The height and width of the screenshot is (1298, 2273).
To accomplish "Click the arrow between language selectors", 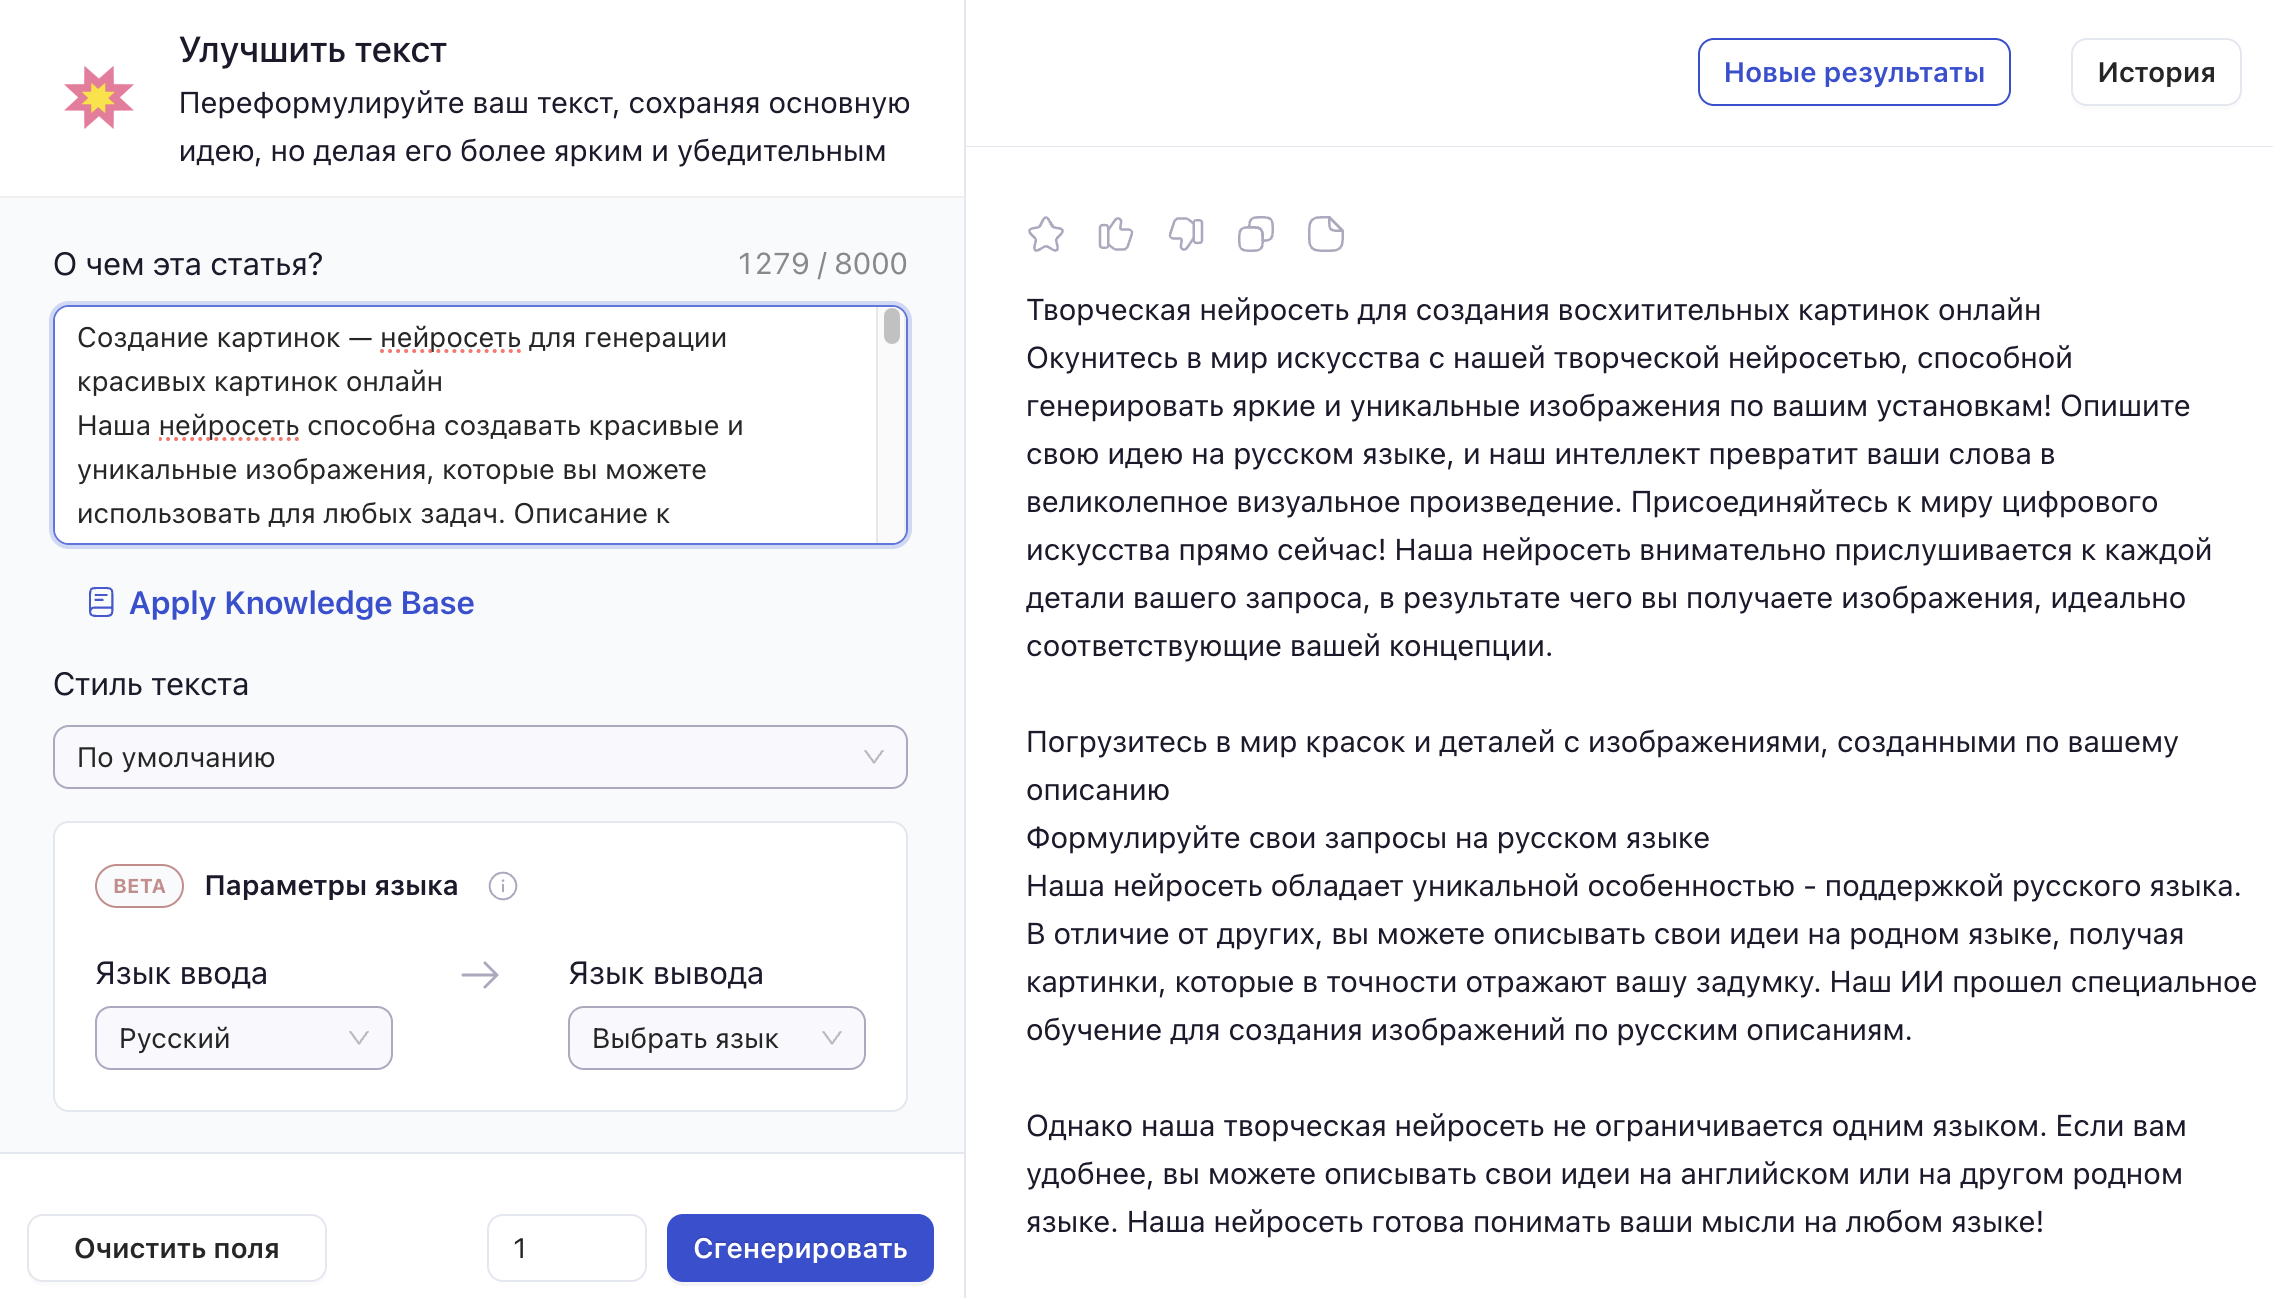I will (480, 974).
